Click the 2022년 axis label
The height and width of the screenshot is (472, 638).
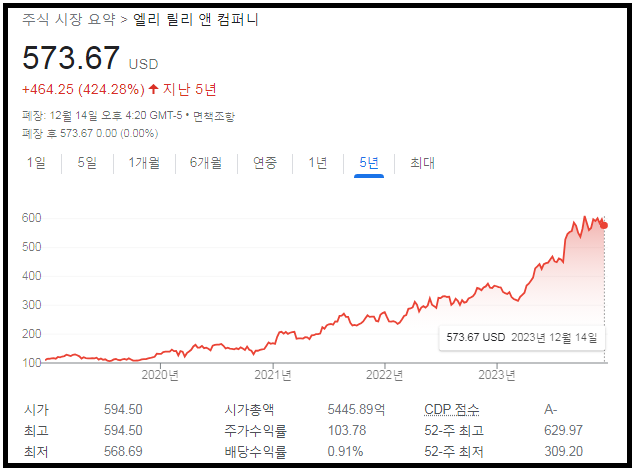point(385,375)
